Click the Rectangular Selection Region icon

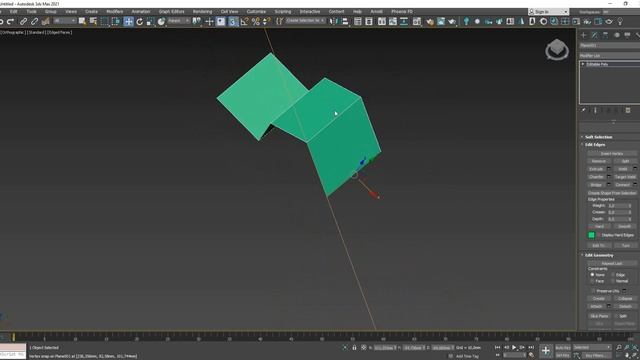(104, 21)
